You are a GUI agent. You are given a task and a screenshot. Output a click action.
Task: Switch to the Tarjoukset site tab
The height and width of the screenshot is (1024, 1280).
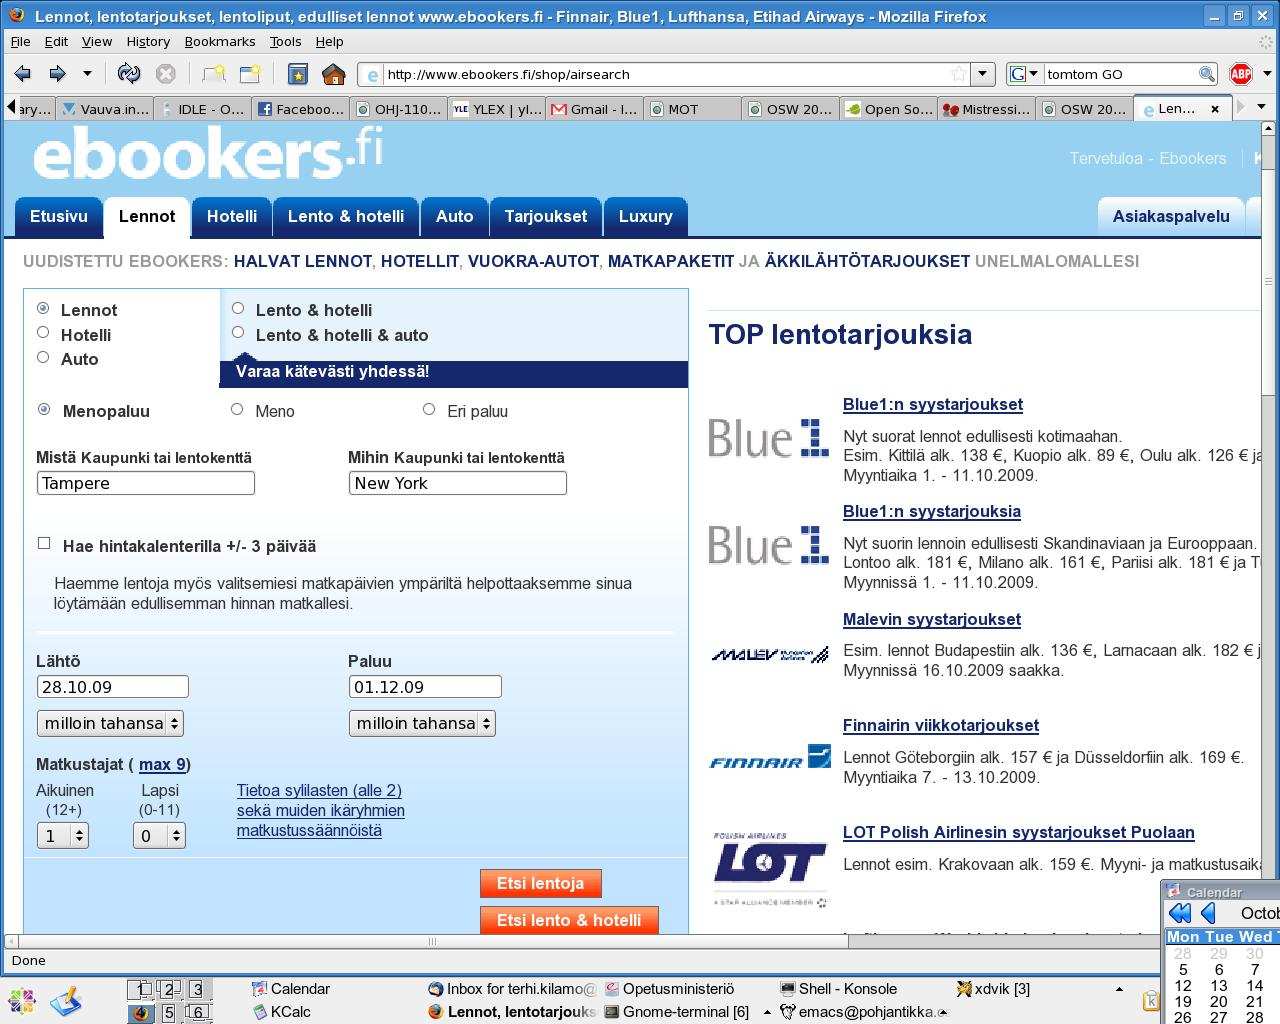pyautogui.click(x=546, y=216)
